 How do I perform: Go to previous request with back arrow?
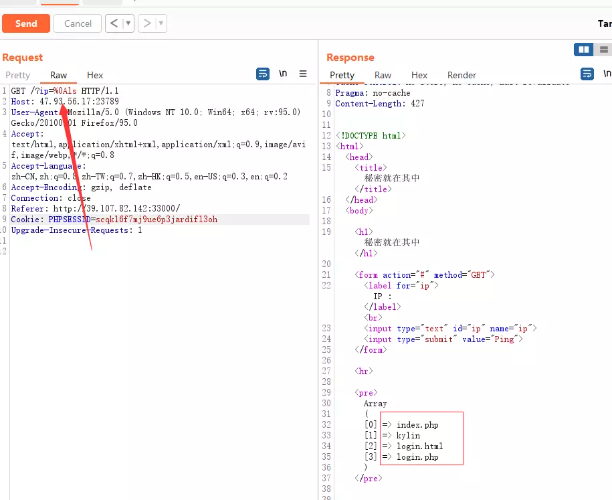(113, 23)
